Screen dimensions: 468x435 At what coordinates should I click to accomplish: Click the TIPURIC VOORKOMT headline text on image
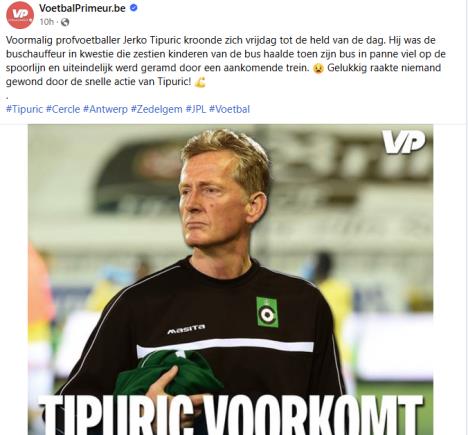[231, 415]
